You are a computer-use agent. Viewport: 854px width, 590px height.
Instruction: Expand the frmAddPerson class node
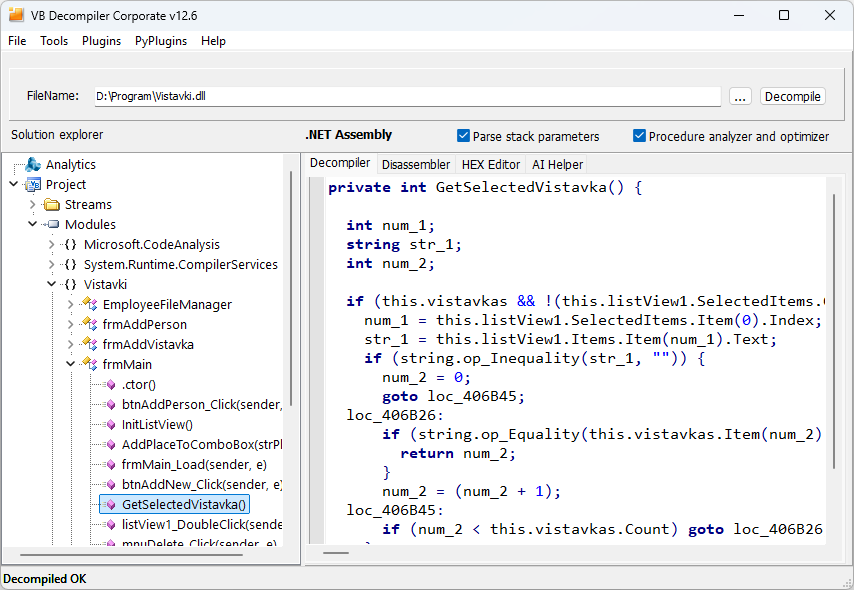point(71,325)
